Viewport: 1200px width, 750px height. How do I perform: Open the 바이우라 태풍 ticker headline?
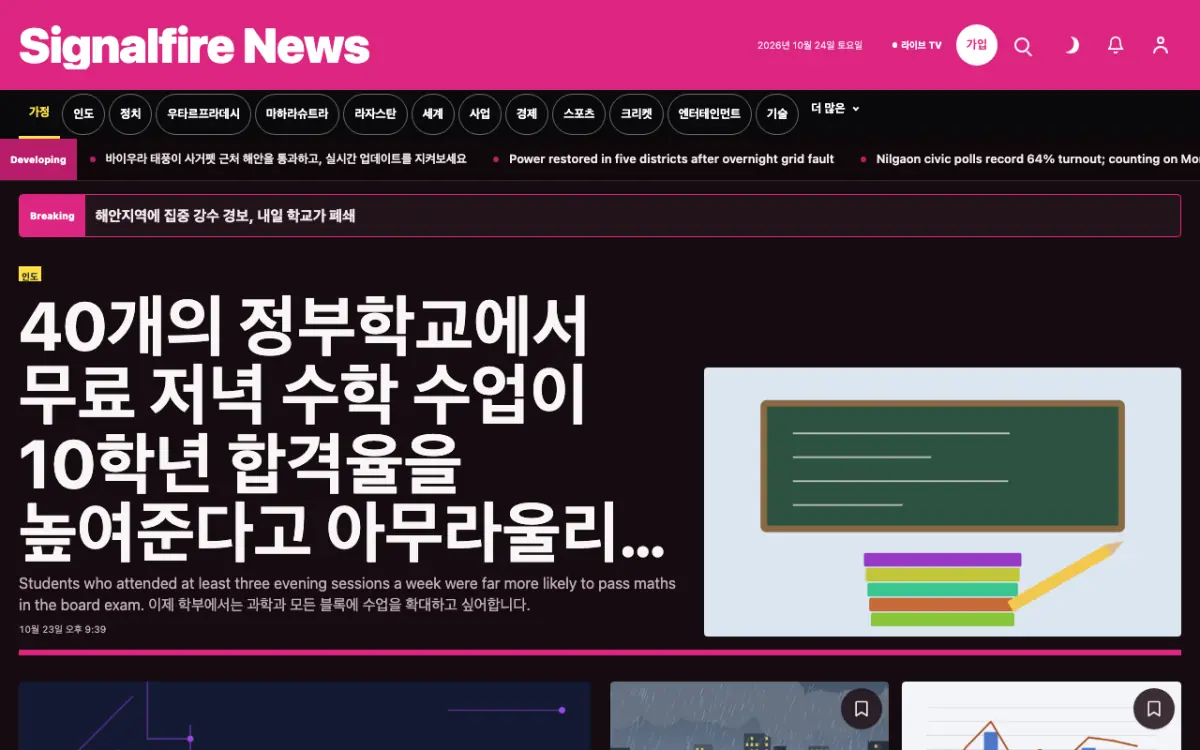(x=286, y=159)
